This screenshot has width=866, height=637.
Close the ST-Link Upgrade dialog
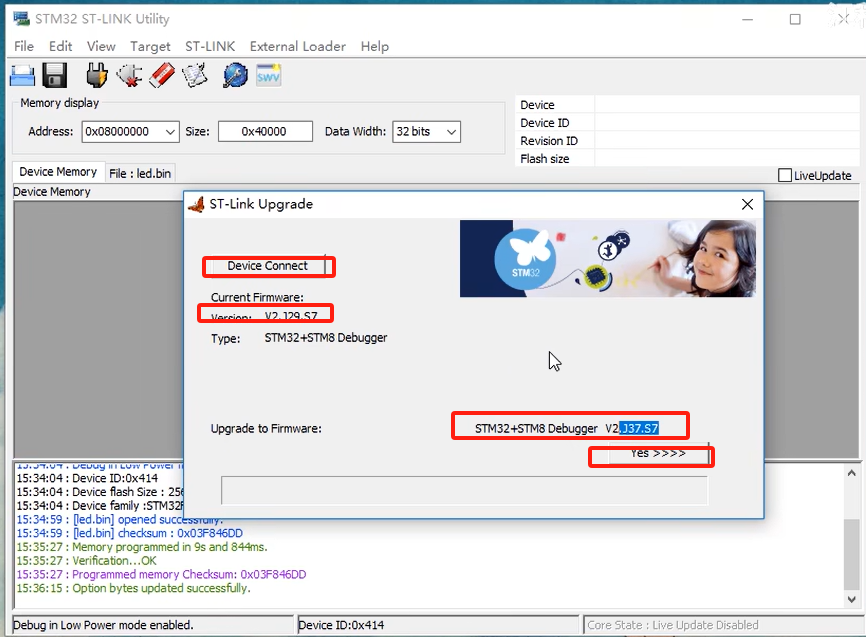[747, 204]
